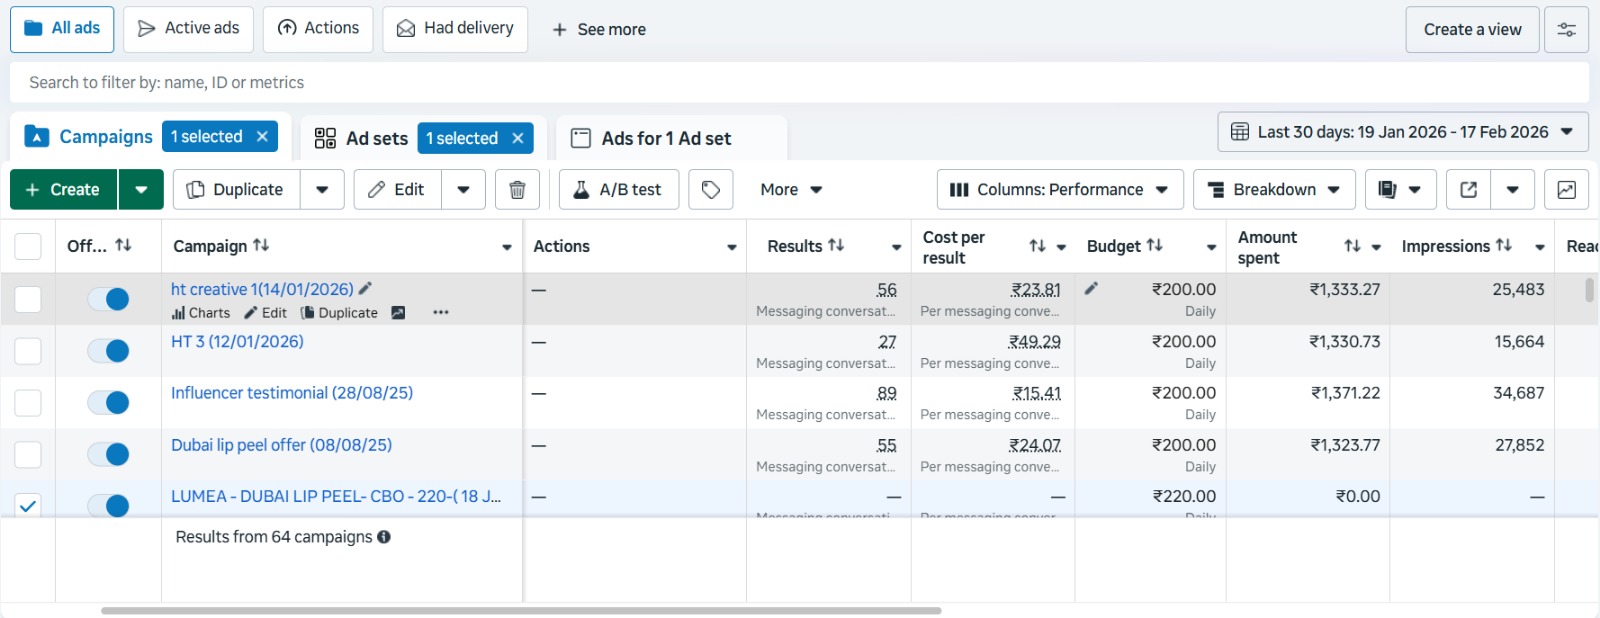Image resolution: width=1600 pixels, height=618 pixels.
Task: Select all campaigns with header checkbox
Action: click(x=28, y=246)
